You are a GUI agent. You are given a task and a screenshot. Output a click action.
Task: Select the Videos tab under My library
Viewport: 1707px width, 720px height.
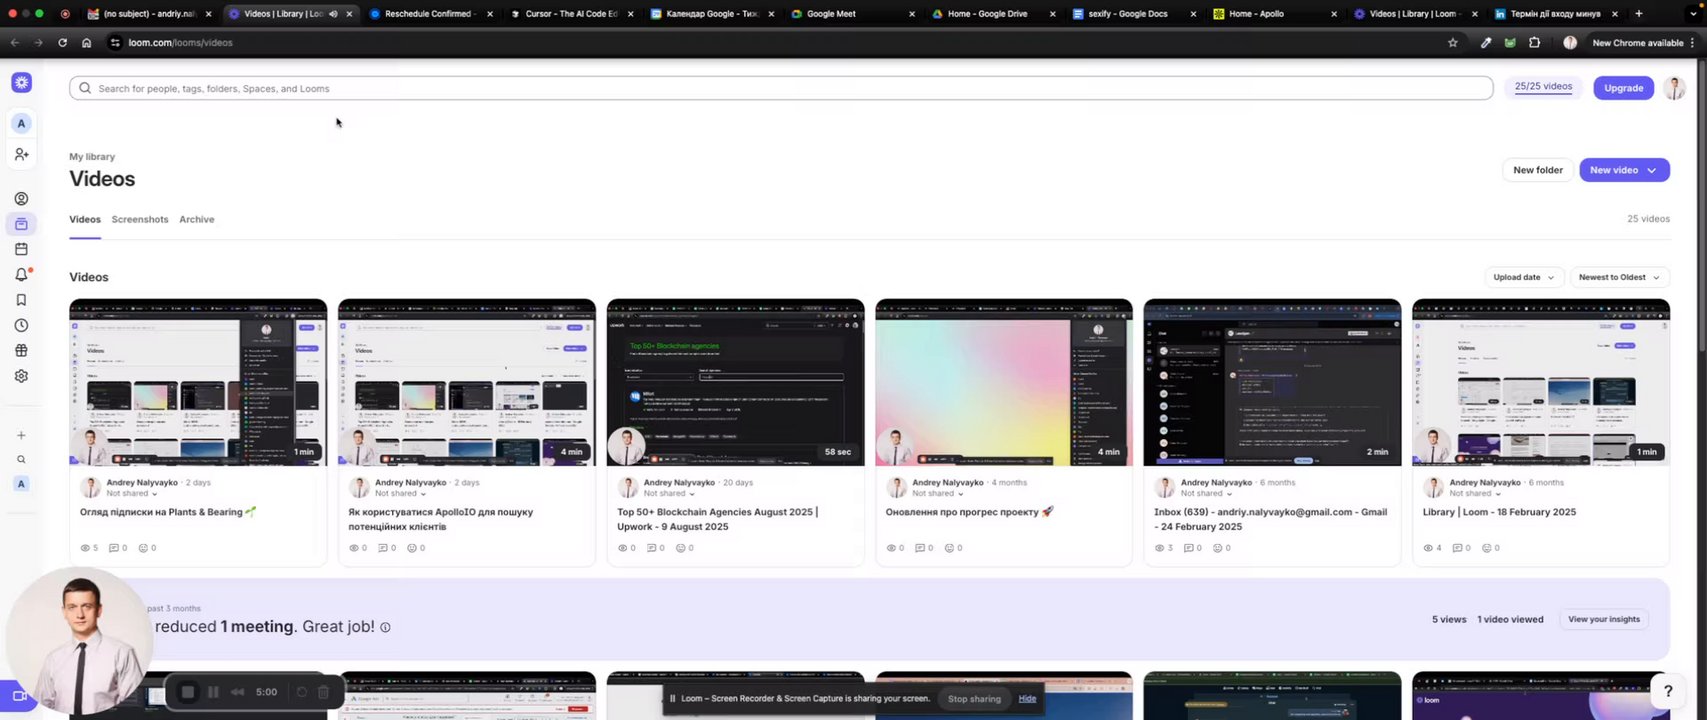[x=85, y=219]
